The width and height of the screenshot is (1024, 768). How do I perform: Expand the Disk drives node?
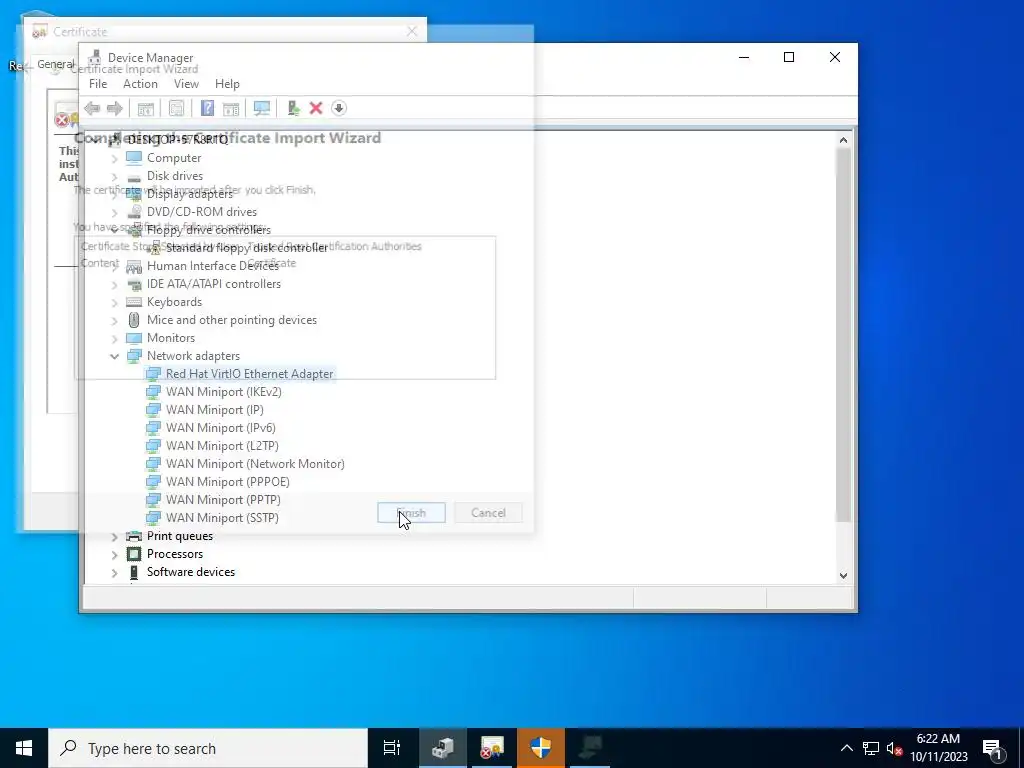114,176
